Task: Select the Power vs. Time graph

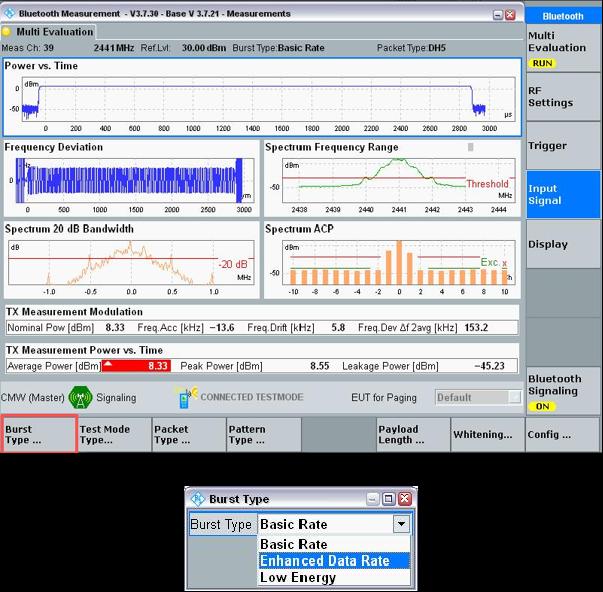Action: [x=262, y=97]
